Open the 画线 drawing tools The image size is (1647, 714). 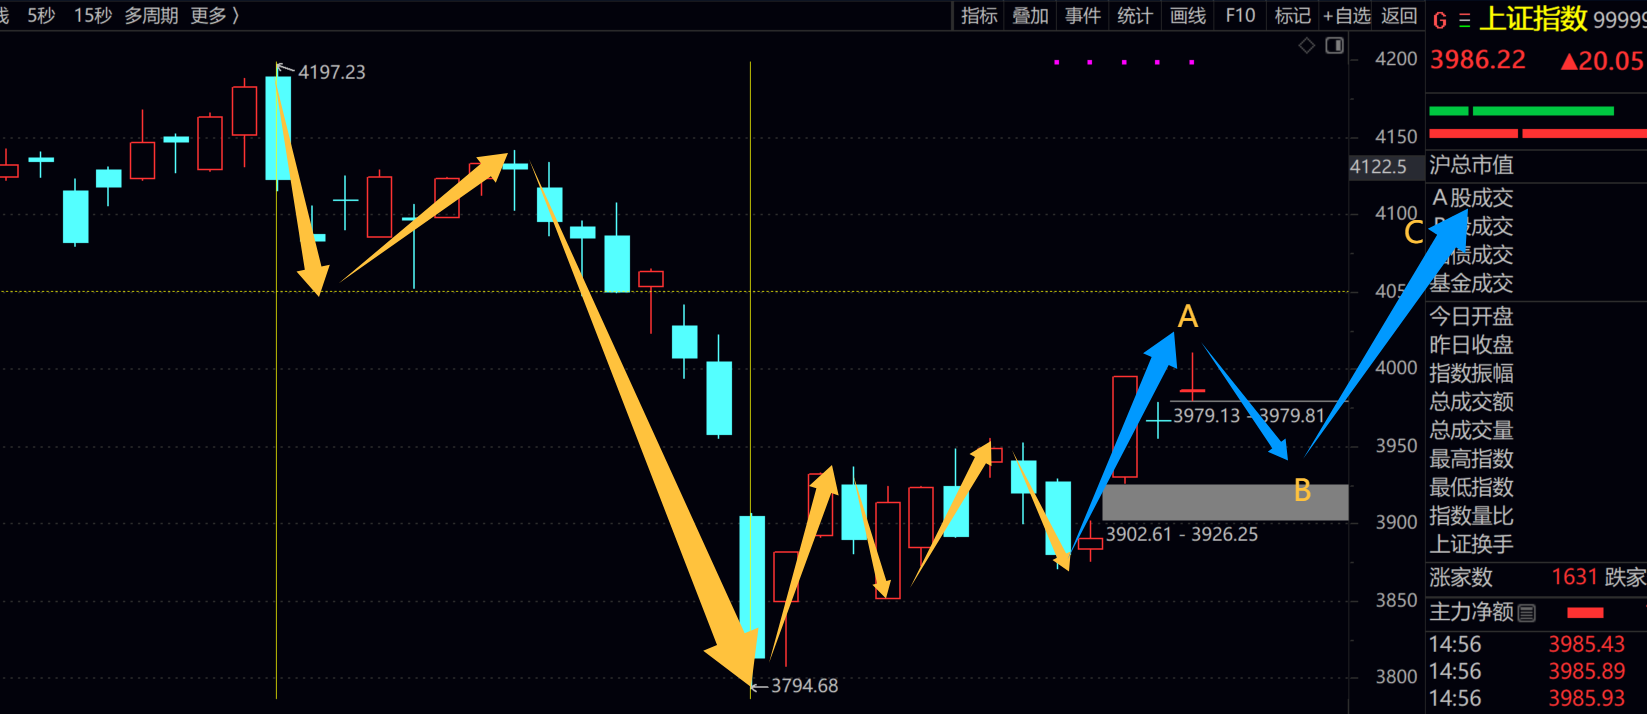tap(1187, 16)
